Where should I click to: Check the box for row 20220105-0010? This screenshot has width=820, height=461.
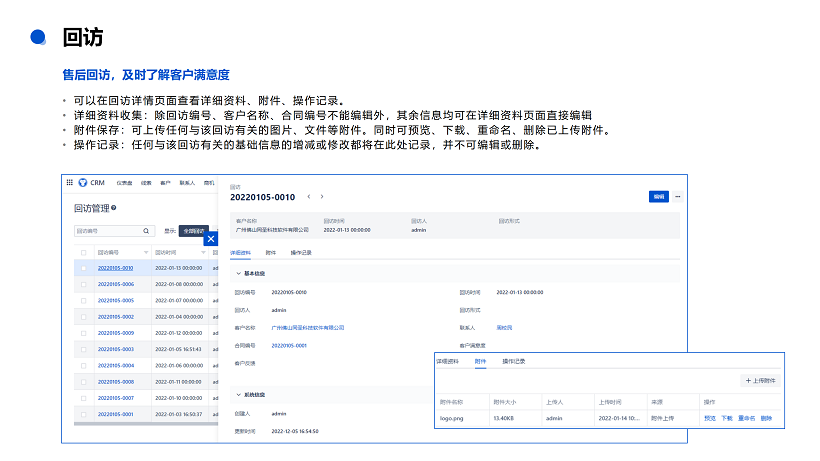click(x=84, y=268)
